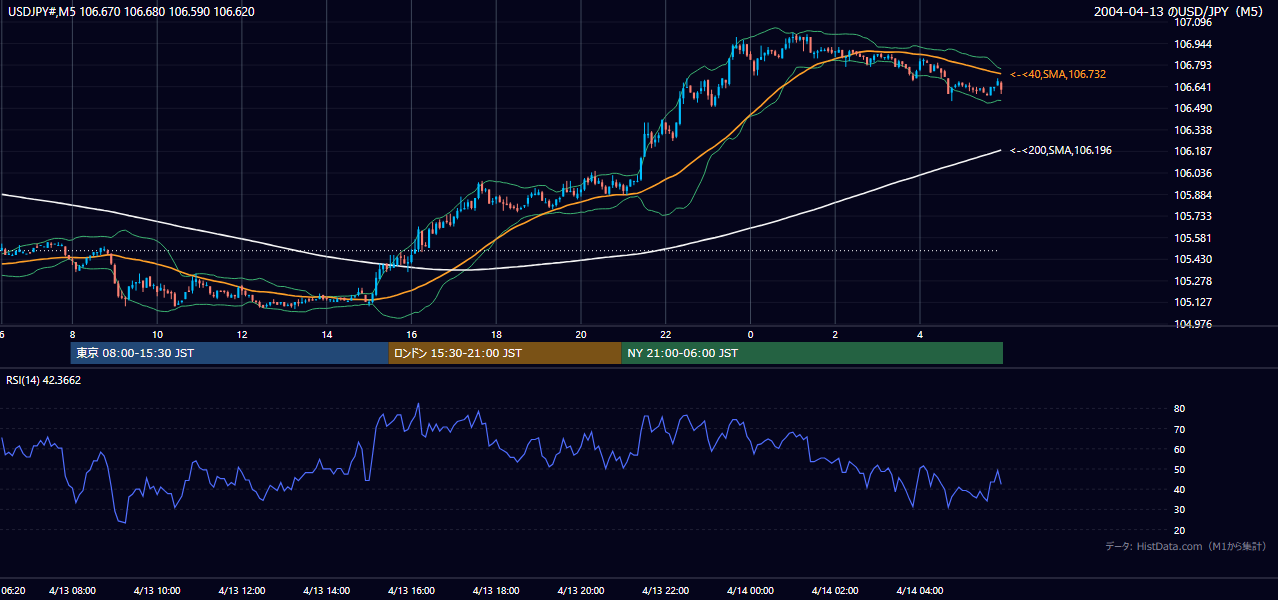This screenshot has height=600, width=1278.
Task: Click the '<-<200,SMA,106.196' white label
Action: tap(1060, 150)
